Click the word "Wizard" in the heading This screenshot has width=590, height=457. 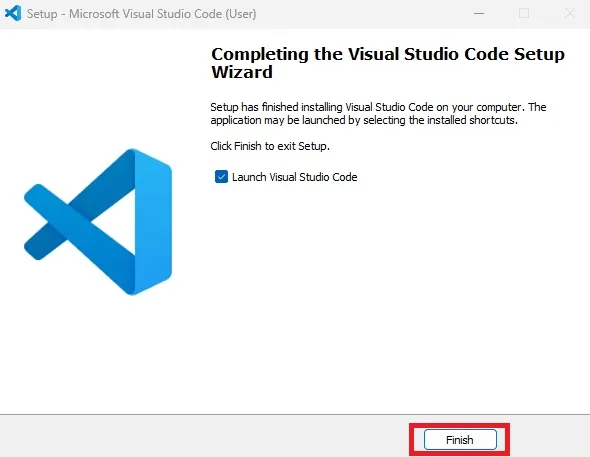pyautogui.click(x=242, y=72)
